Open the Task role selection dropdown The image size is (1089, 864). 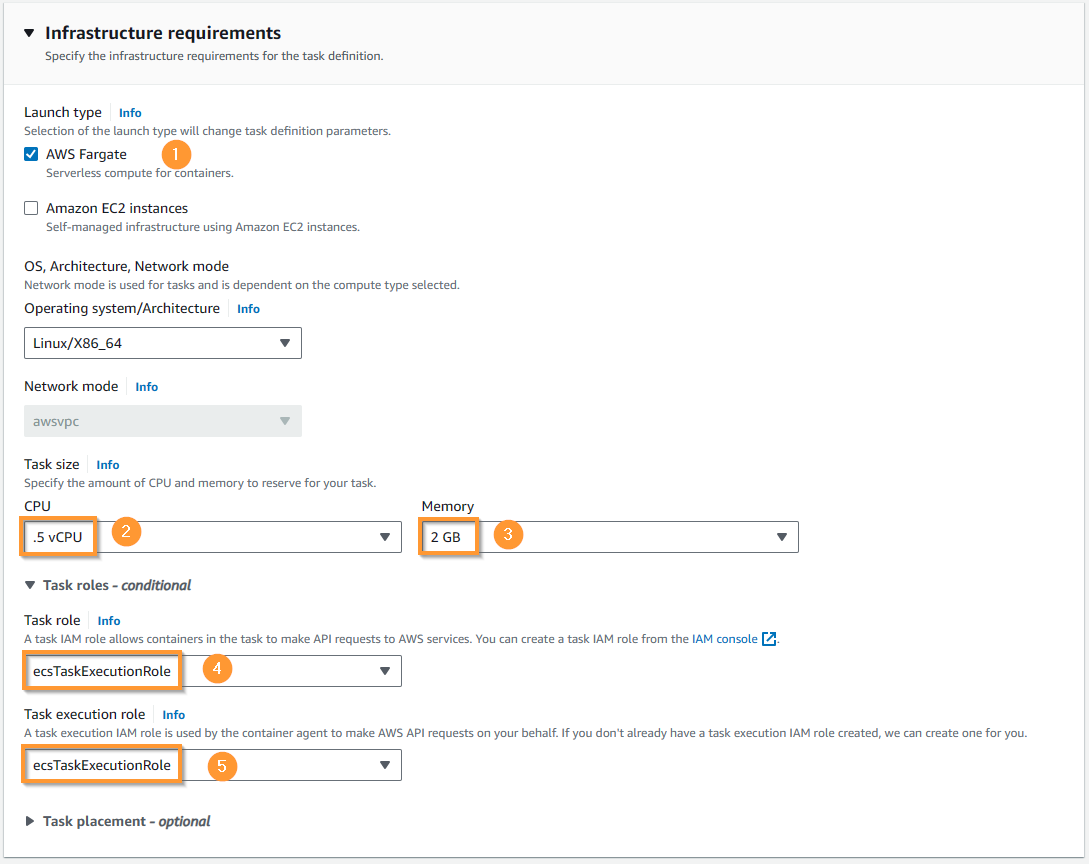click(213, 671)
